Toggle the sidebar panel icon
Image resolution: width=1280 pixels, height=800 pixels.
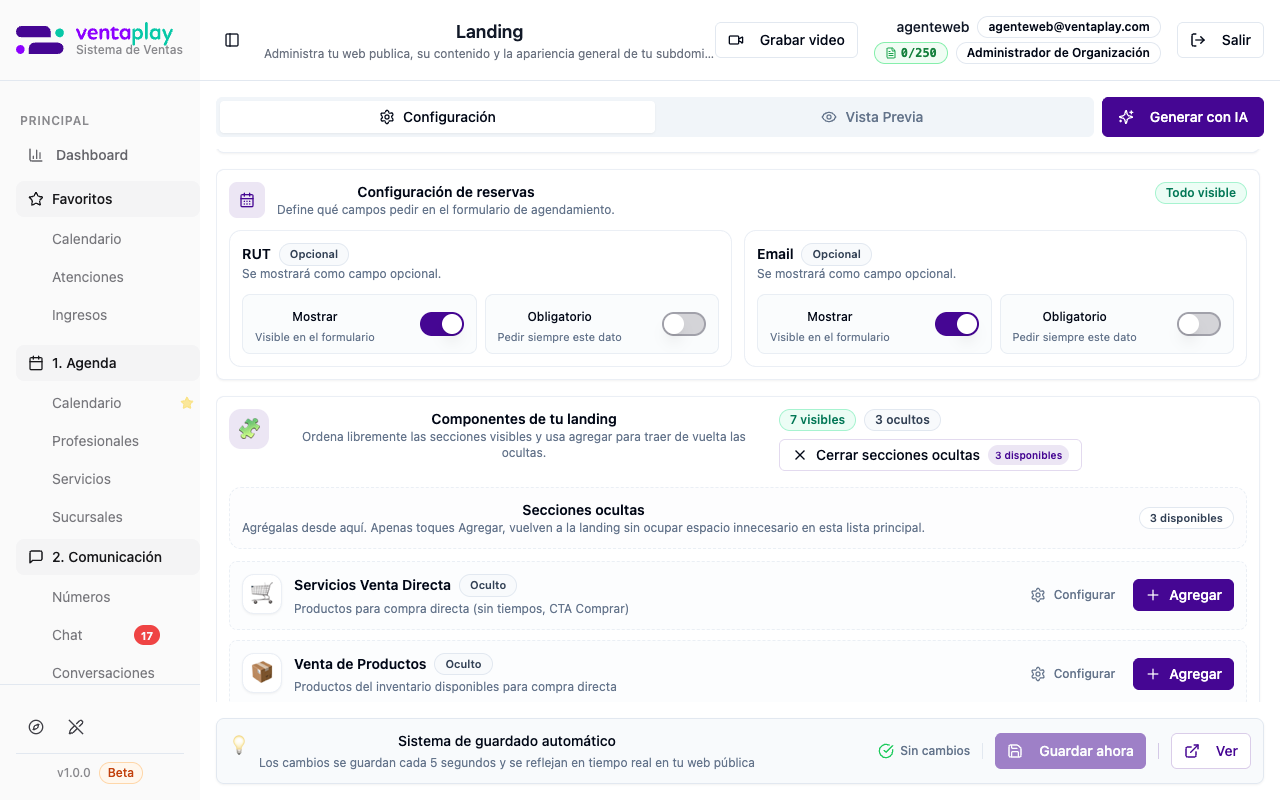coord(232,40)
